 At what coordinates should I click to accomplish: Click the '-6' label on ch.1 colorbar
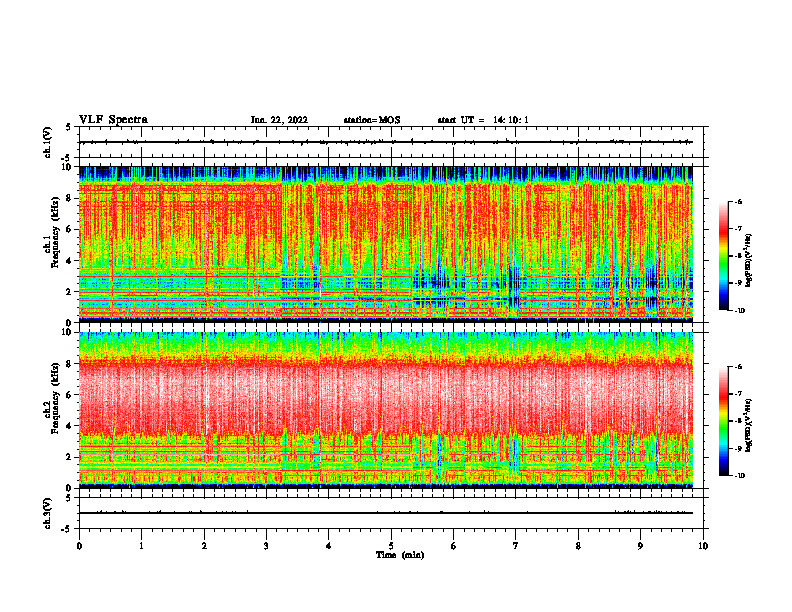[x=738, y=202]
